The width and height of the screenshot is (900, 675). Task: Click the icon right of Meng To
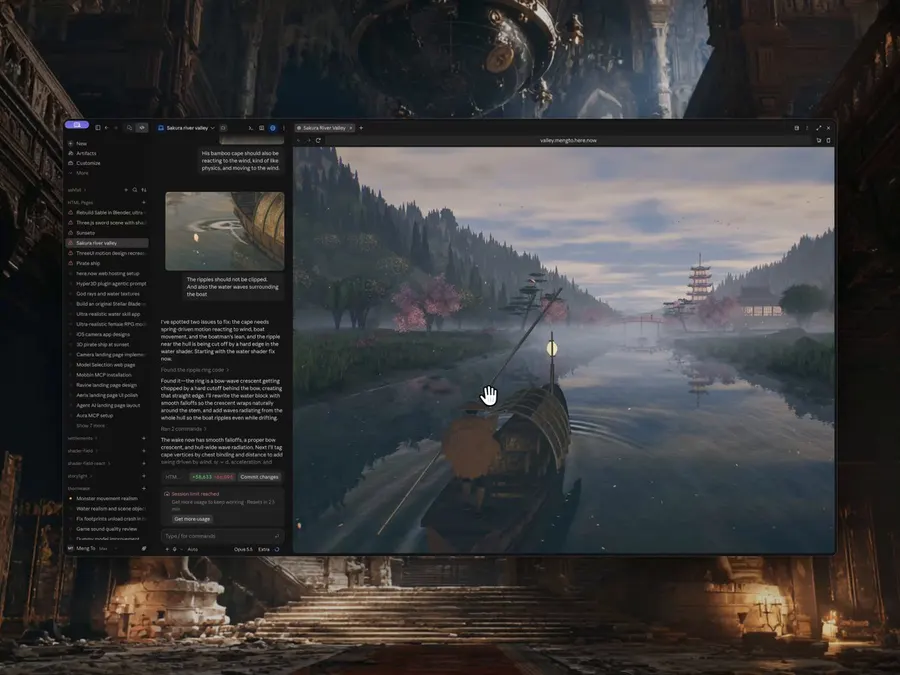(x=143, y=549)
